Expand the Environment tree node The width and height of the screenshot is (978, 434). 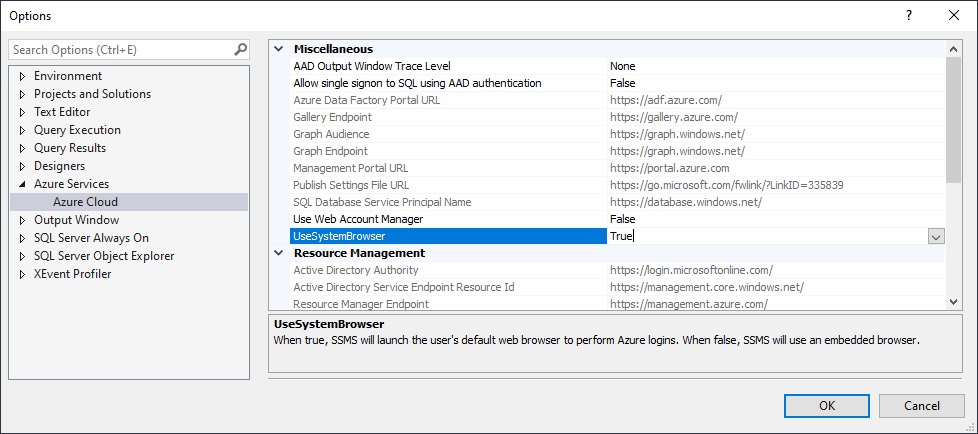point(22,76)
